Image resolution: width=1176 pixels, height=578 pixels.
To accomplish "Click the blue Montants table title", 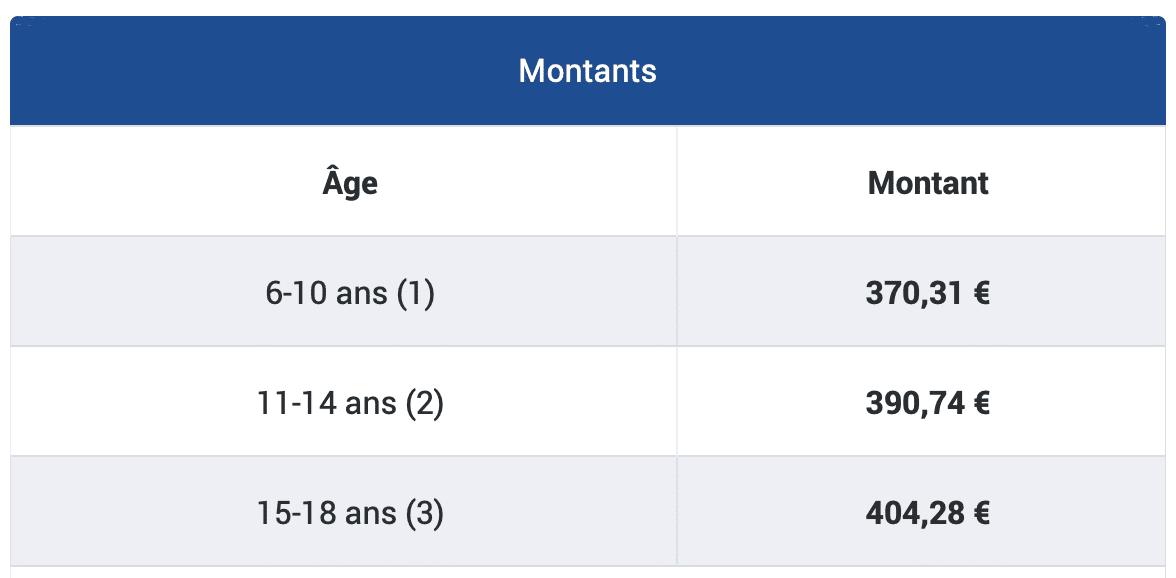I will coord(588,72).
